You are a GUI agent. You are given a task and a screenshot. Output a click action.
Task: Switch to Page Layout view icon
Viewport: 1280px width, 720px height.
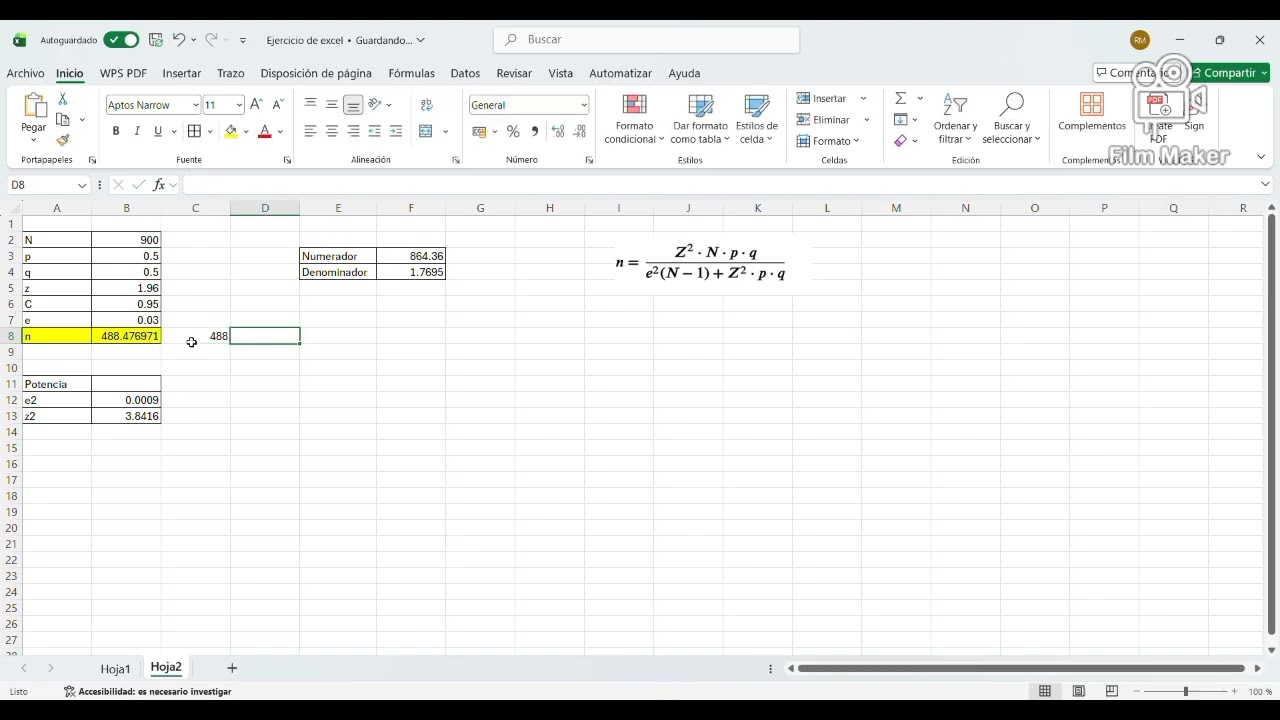(x=1078, y=691)
